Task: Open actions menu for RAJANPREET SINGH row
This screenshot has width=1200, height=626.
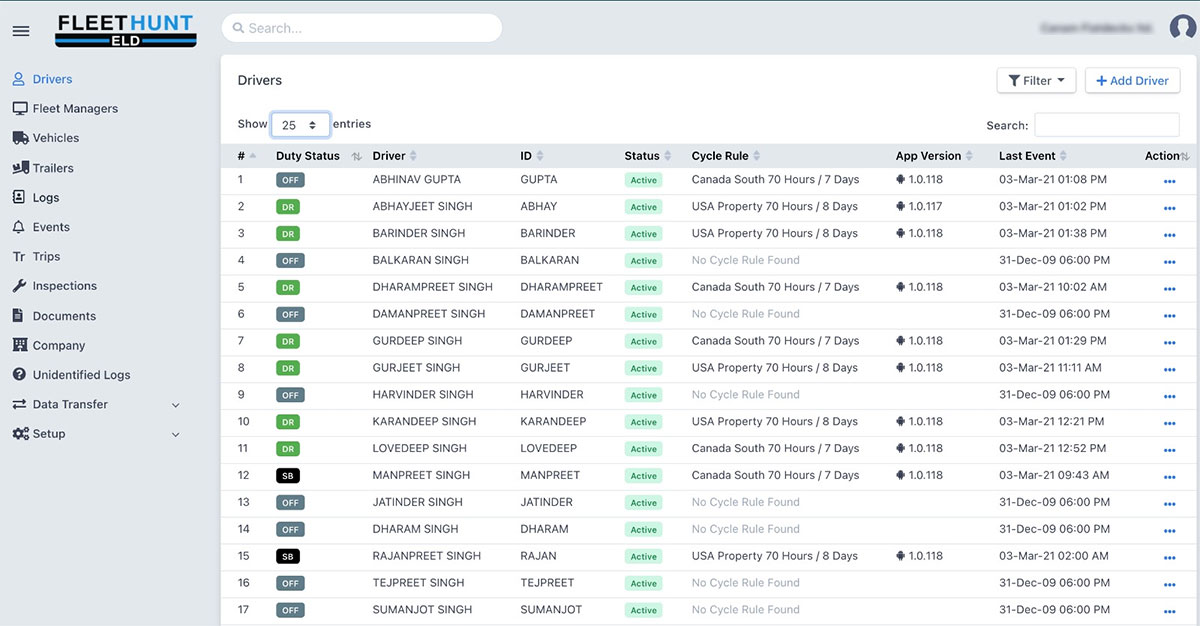Action: (1169, 557)
